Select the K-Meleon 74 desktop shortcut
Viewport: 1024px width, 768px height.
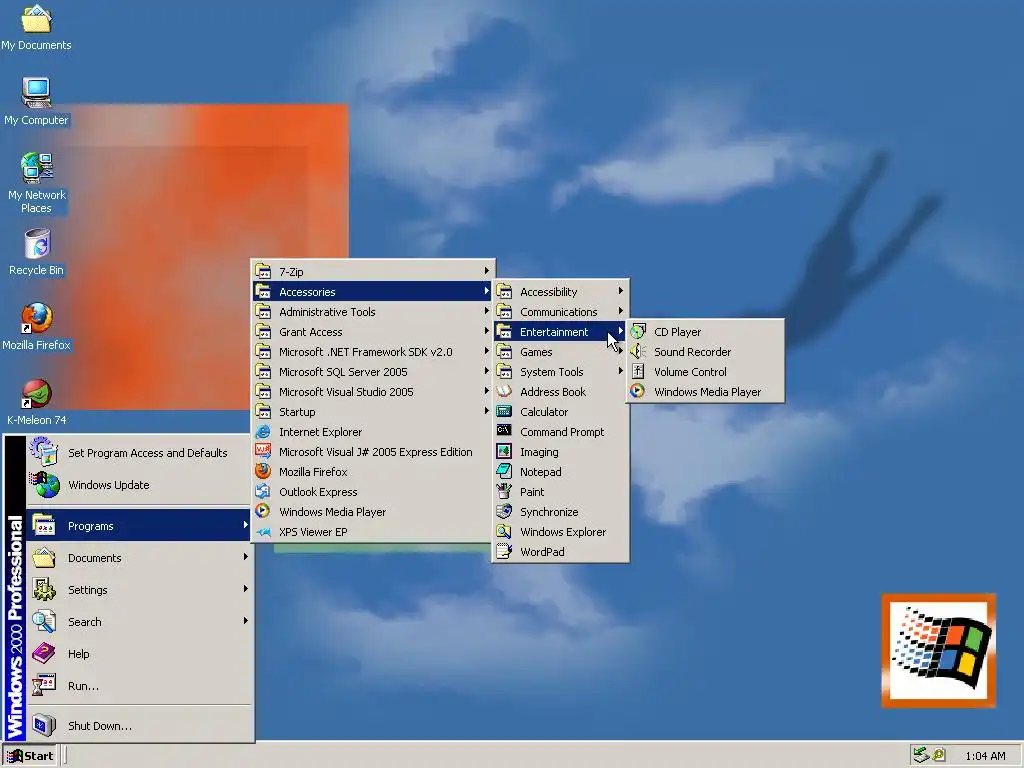[x=37, y=402]
